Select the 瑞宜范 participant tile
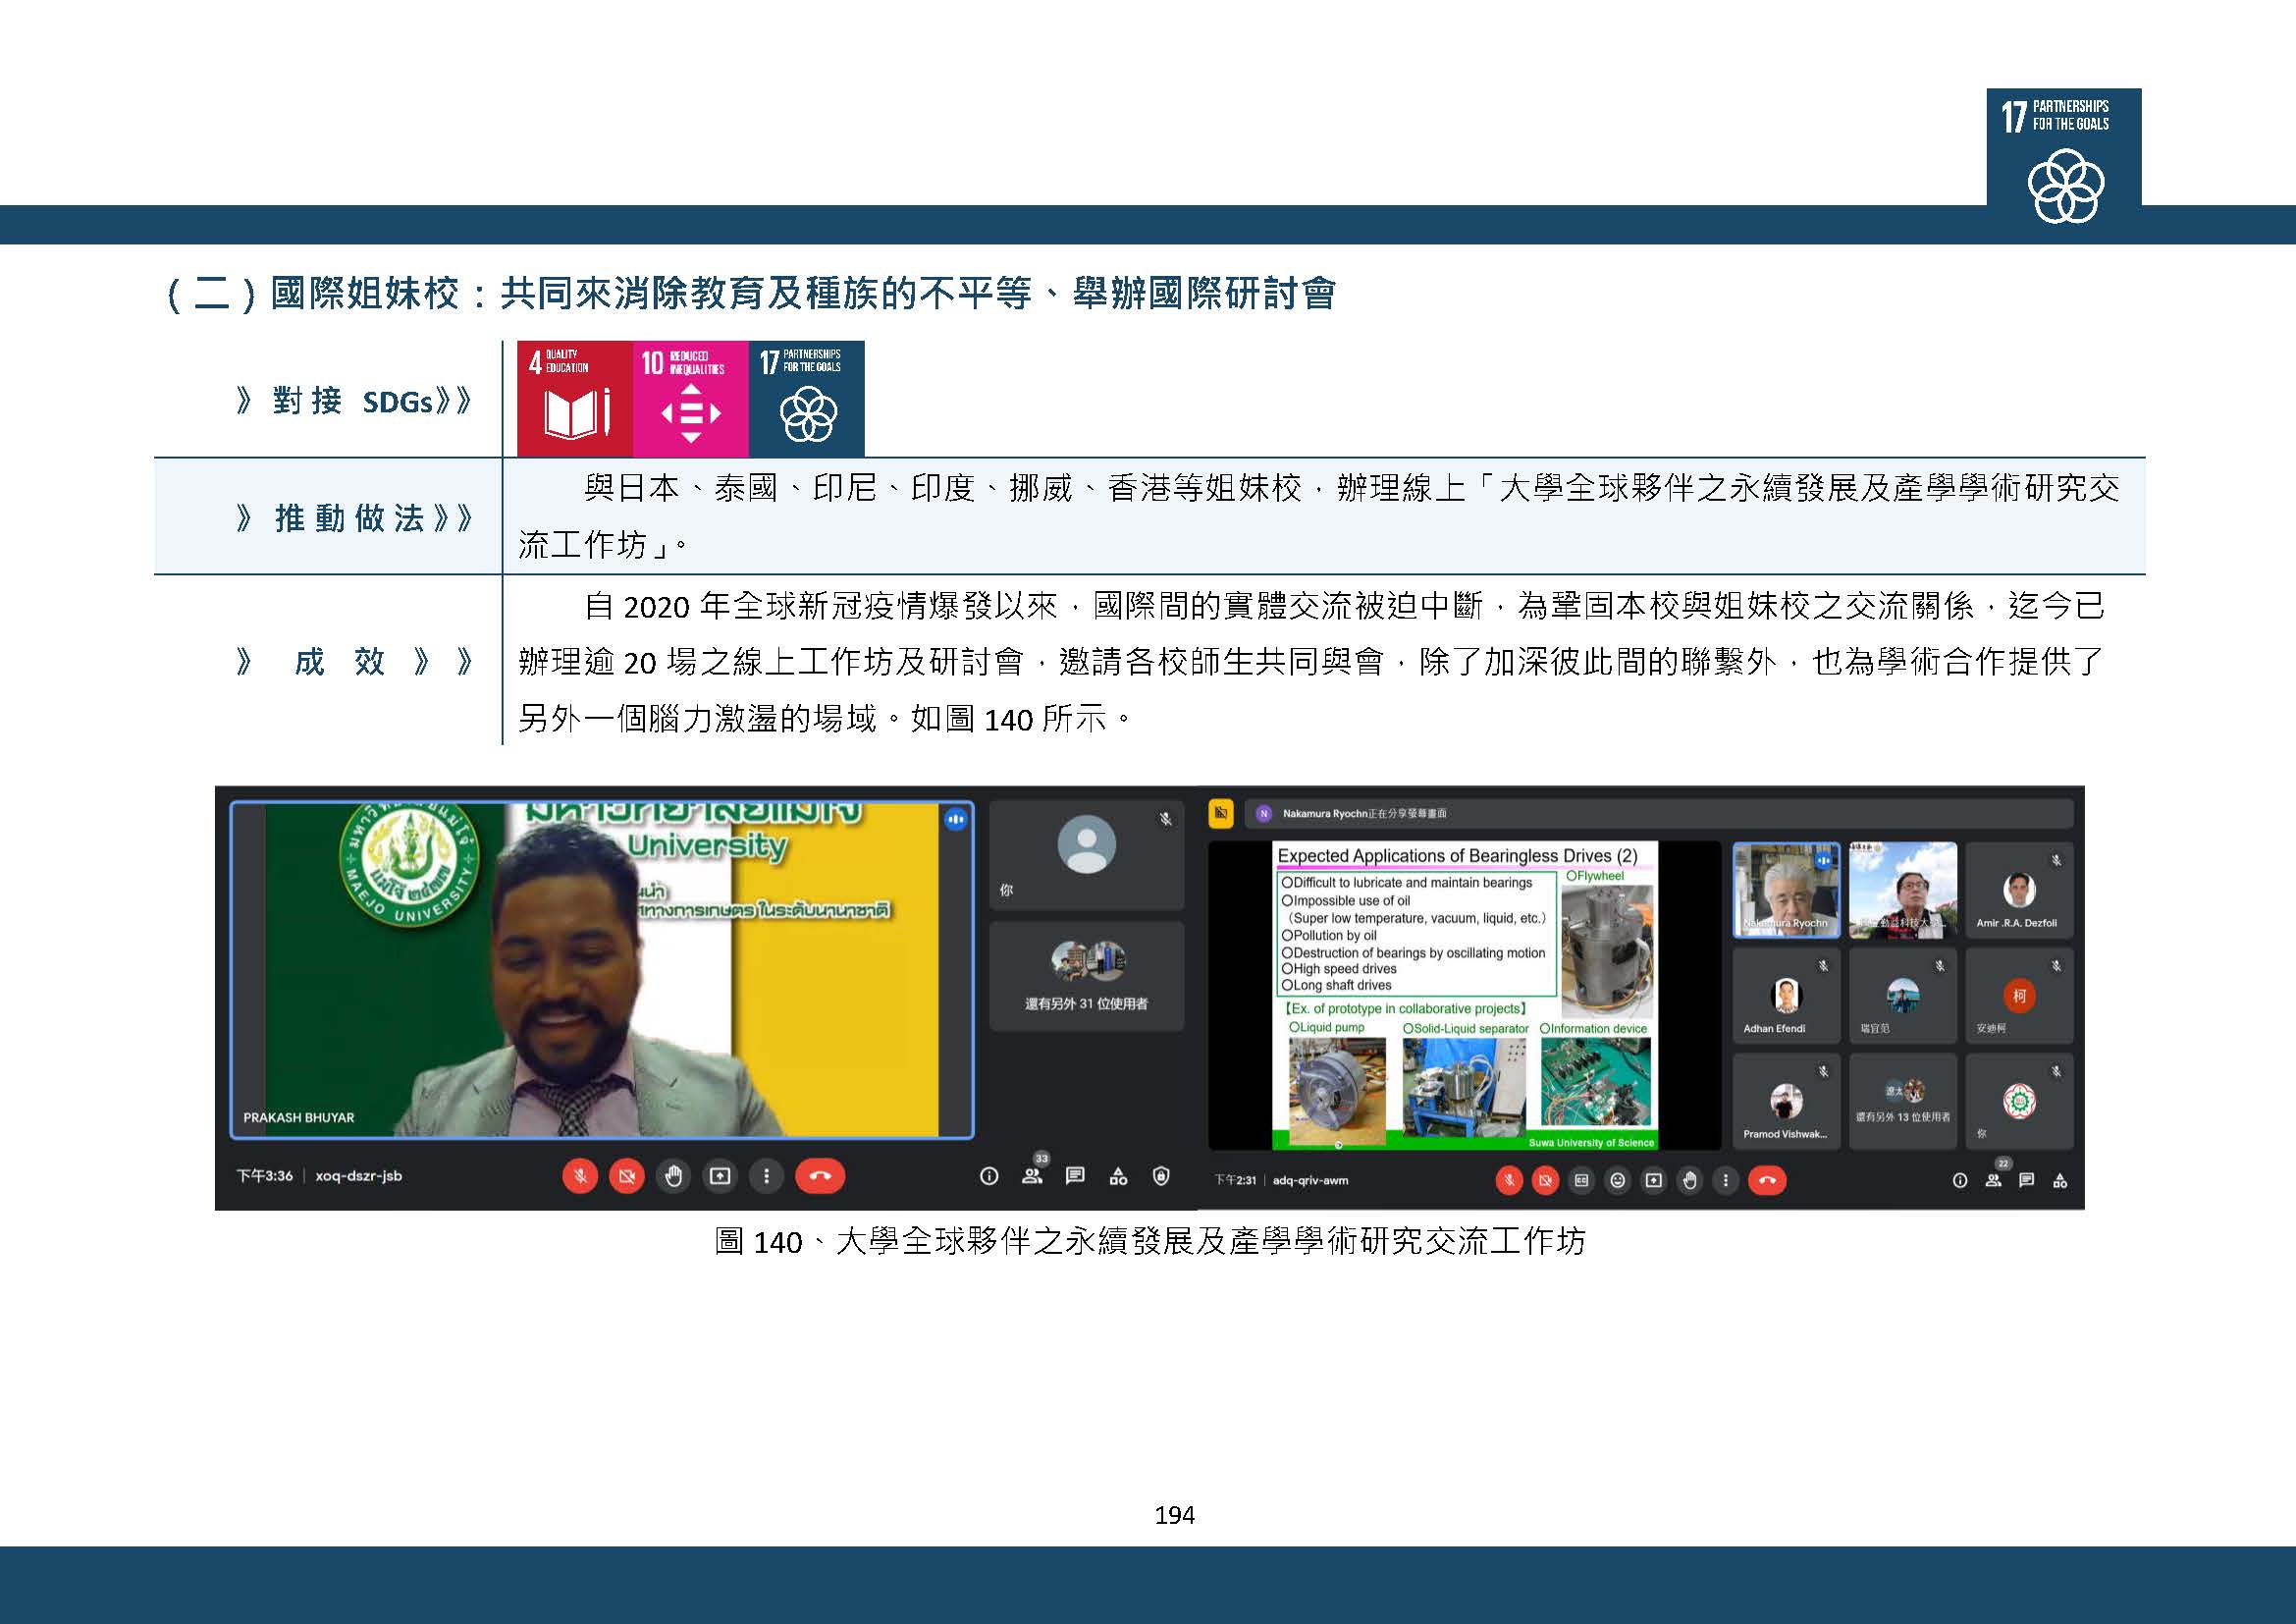Viewport: 2296px width, 1624px height. (1903, 996)
